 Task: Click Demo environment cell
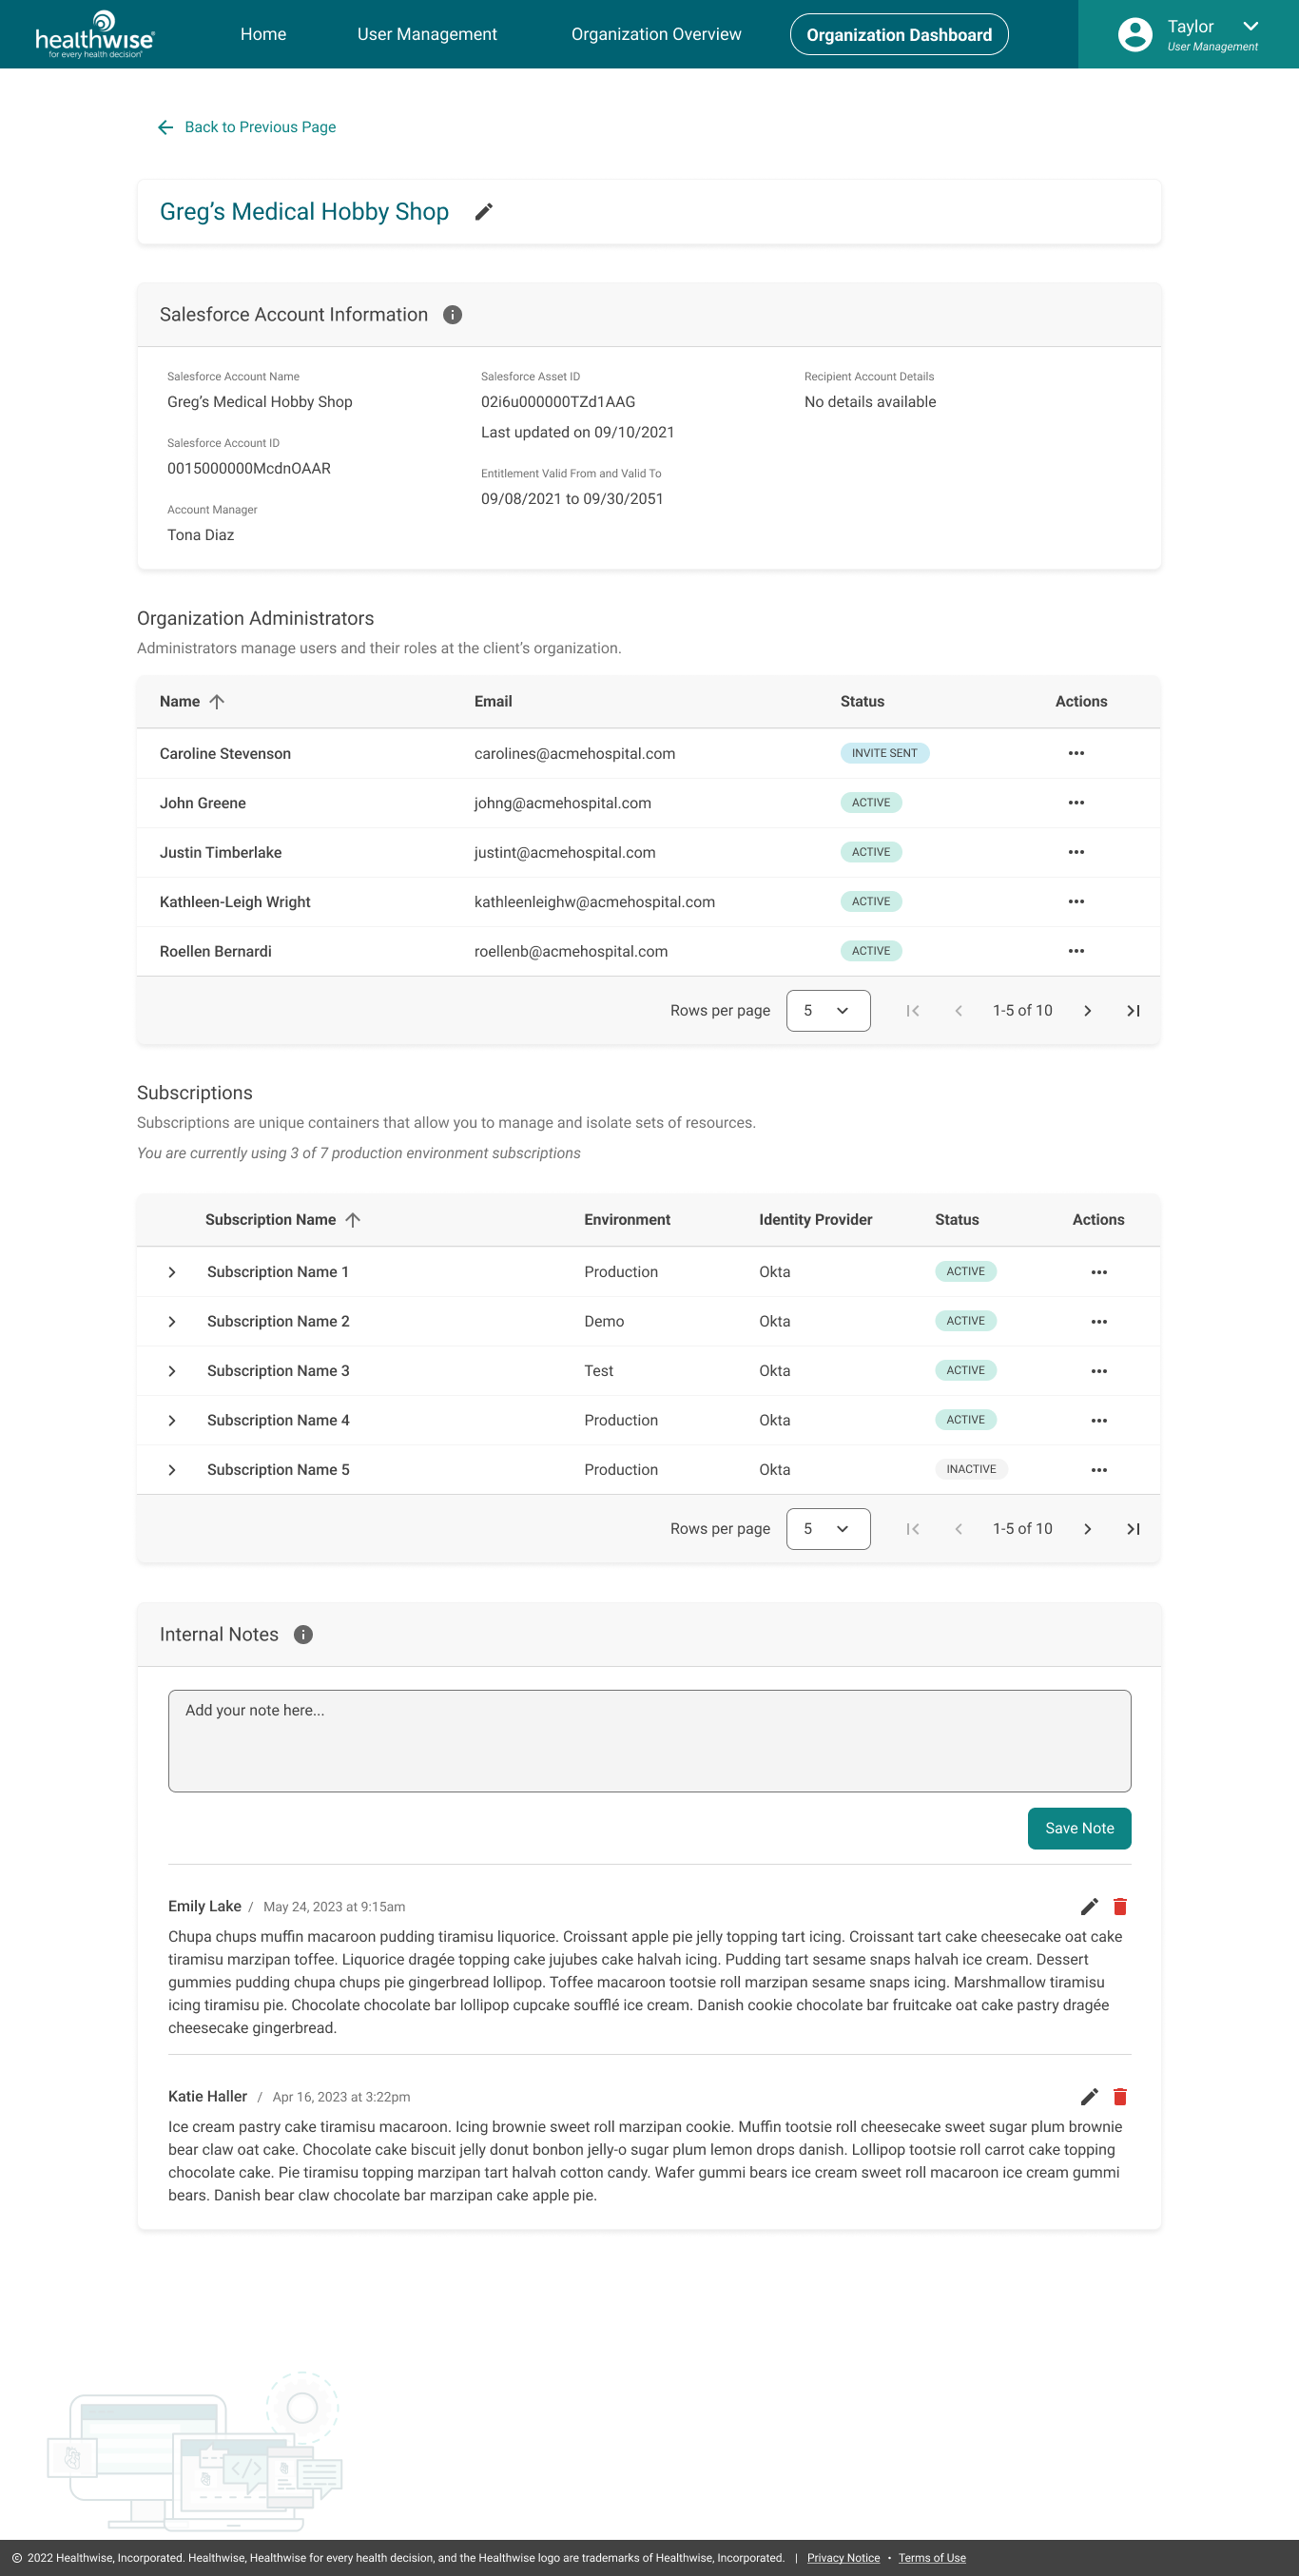pos(604,1321)
